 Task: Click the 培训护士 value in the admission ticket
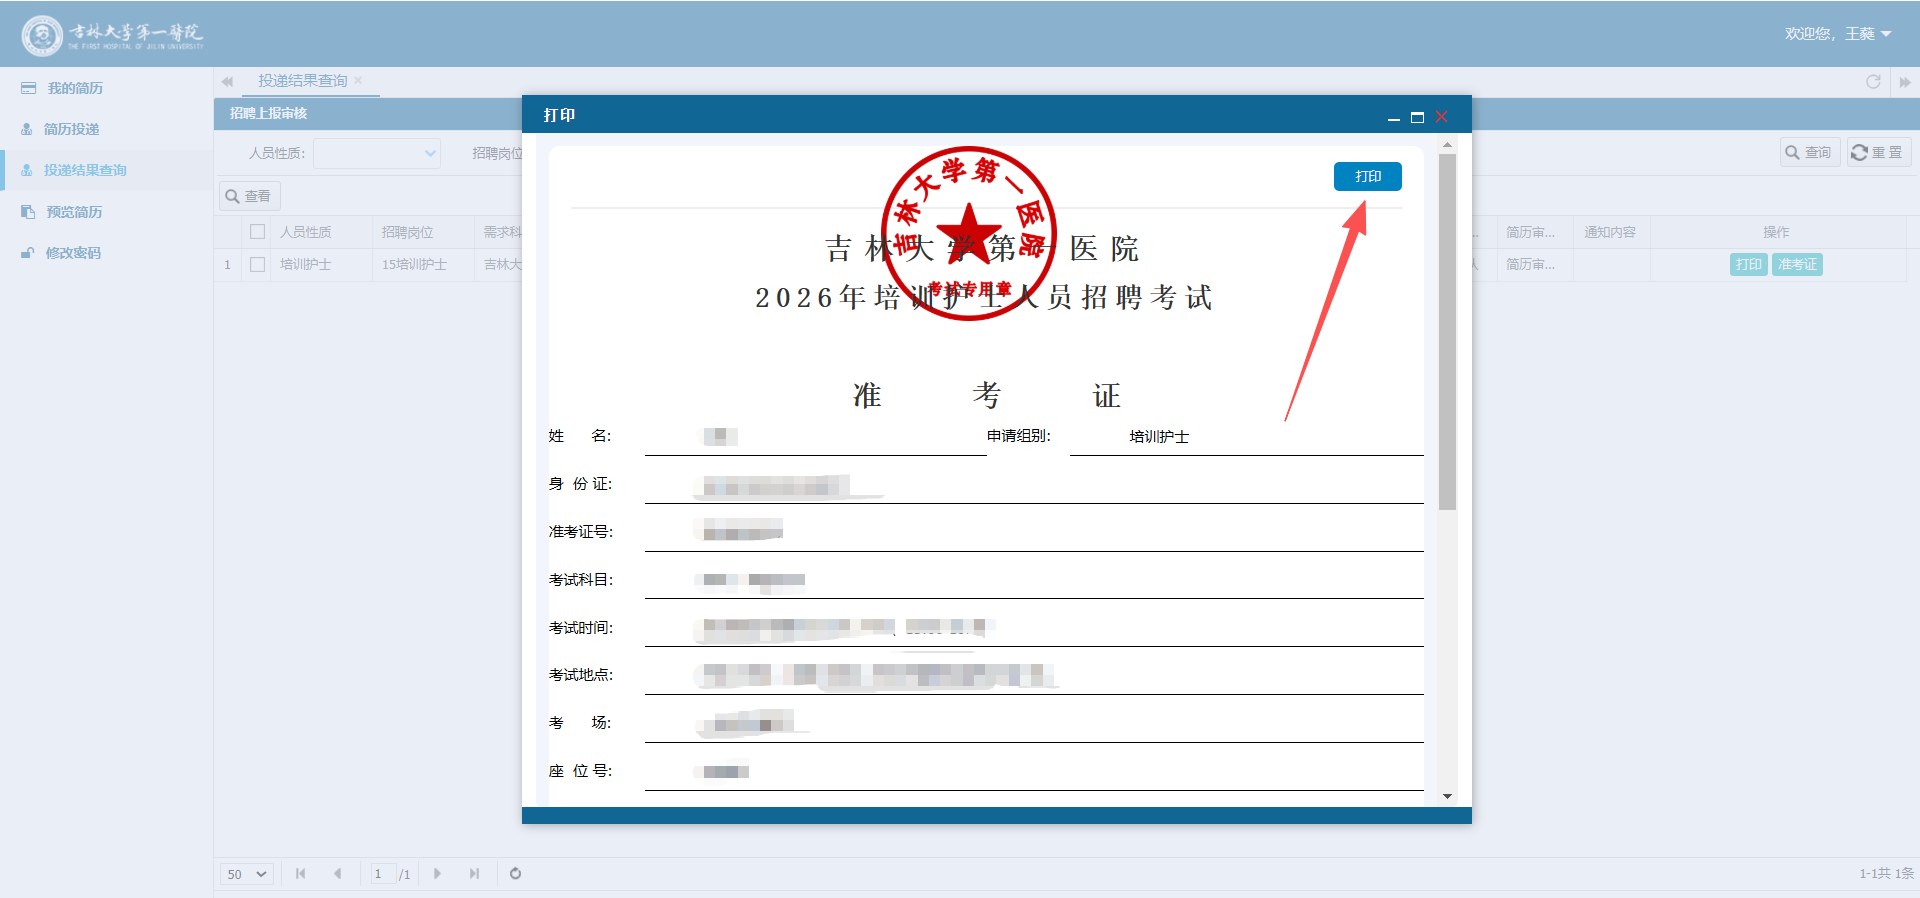(x=1159, y=437)
